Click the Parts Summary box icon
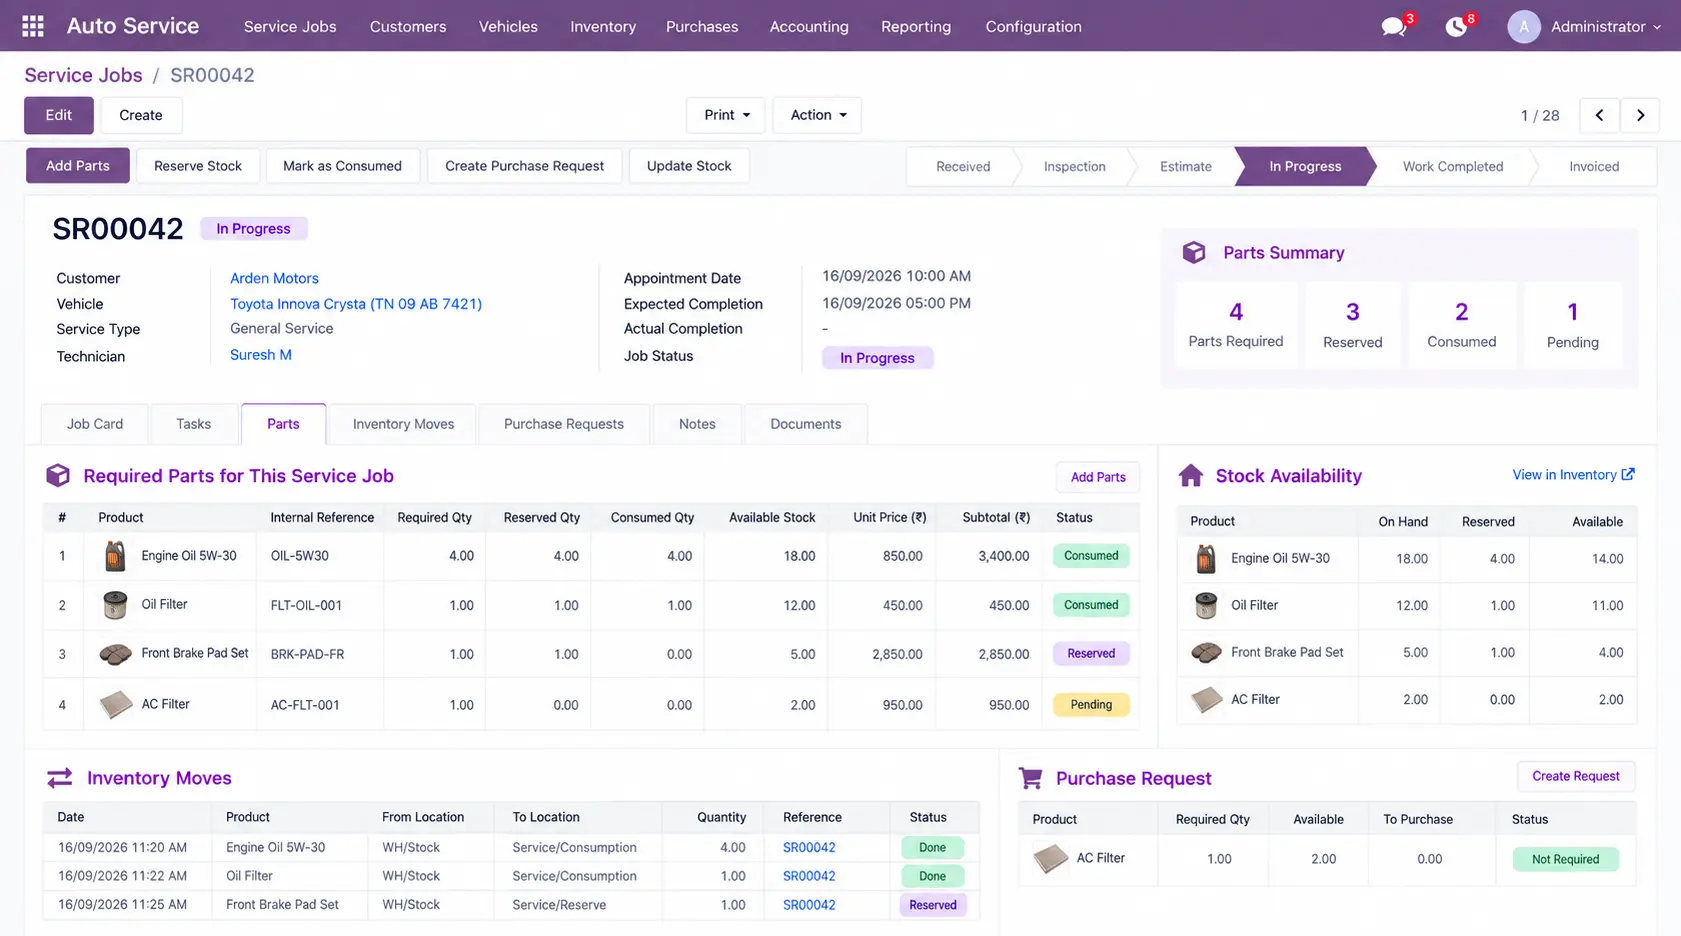Image resolution: width=1681 pixels, height=936 pixels. [1194, 253]
